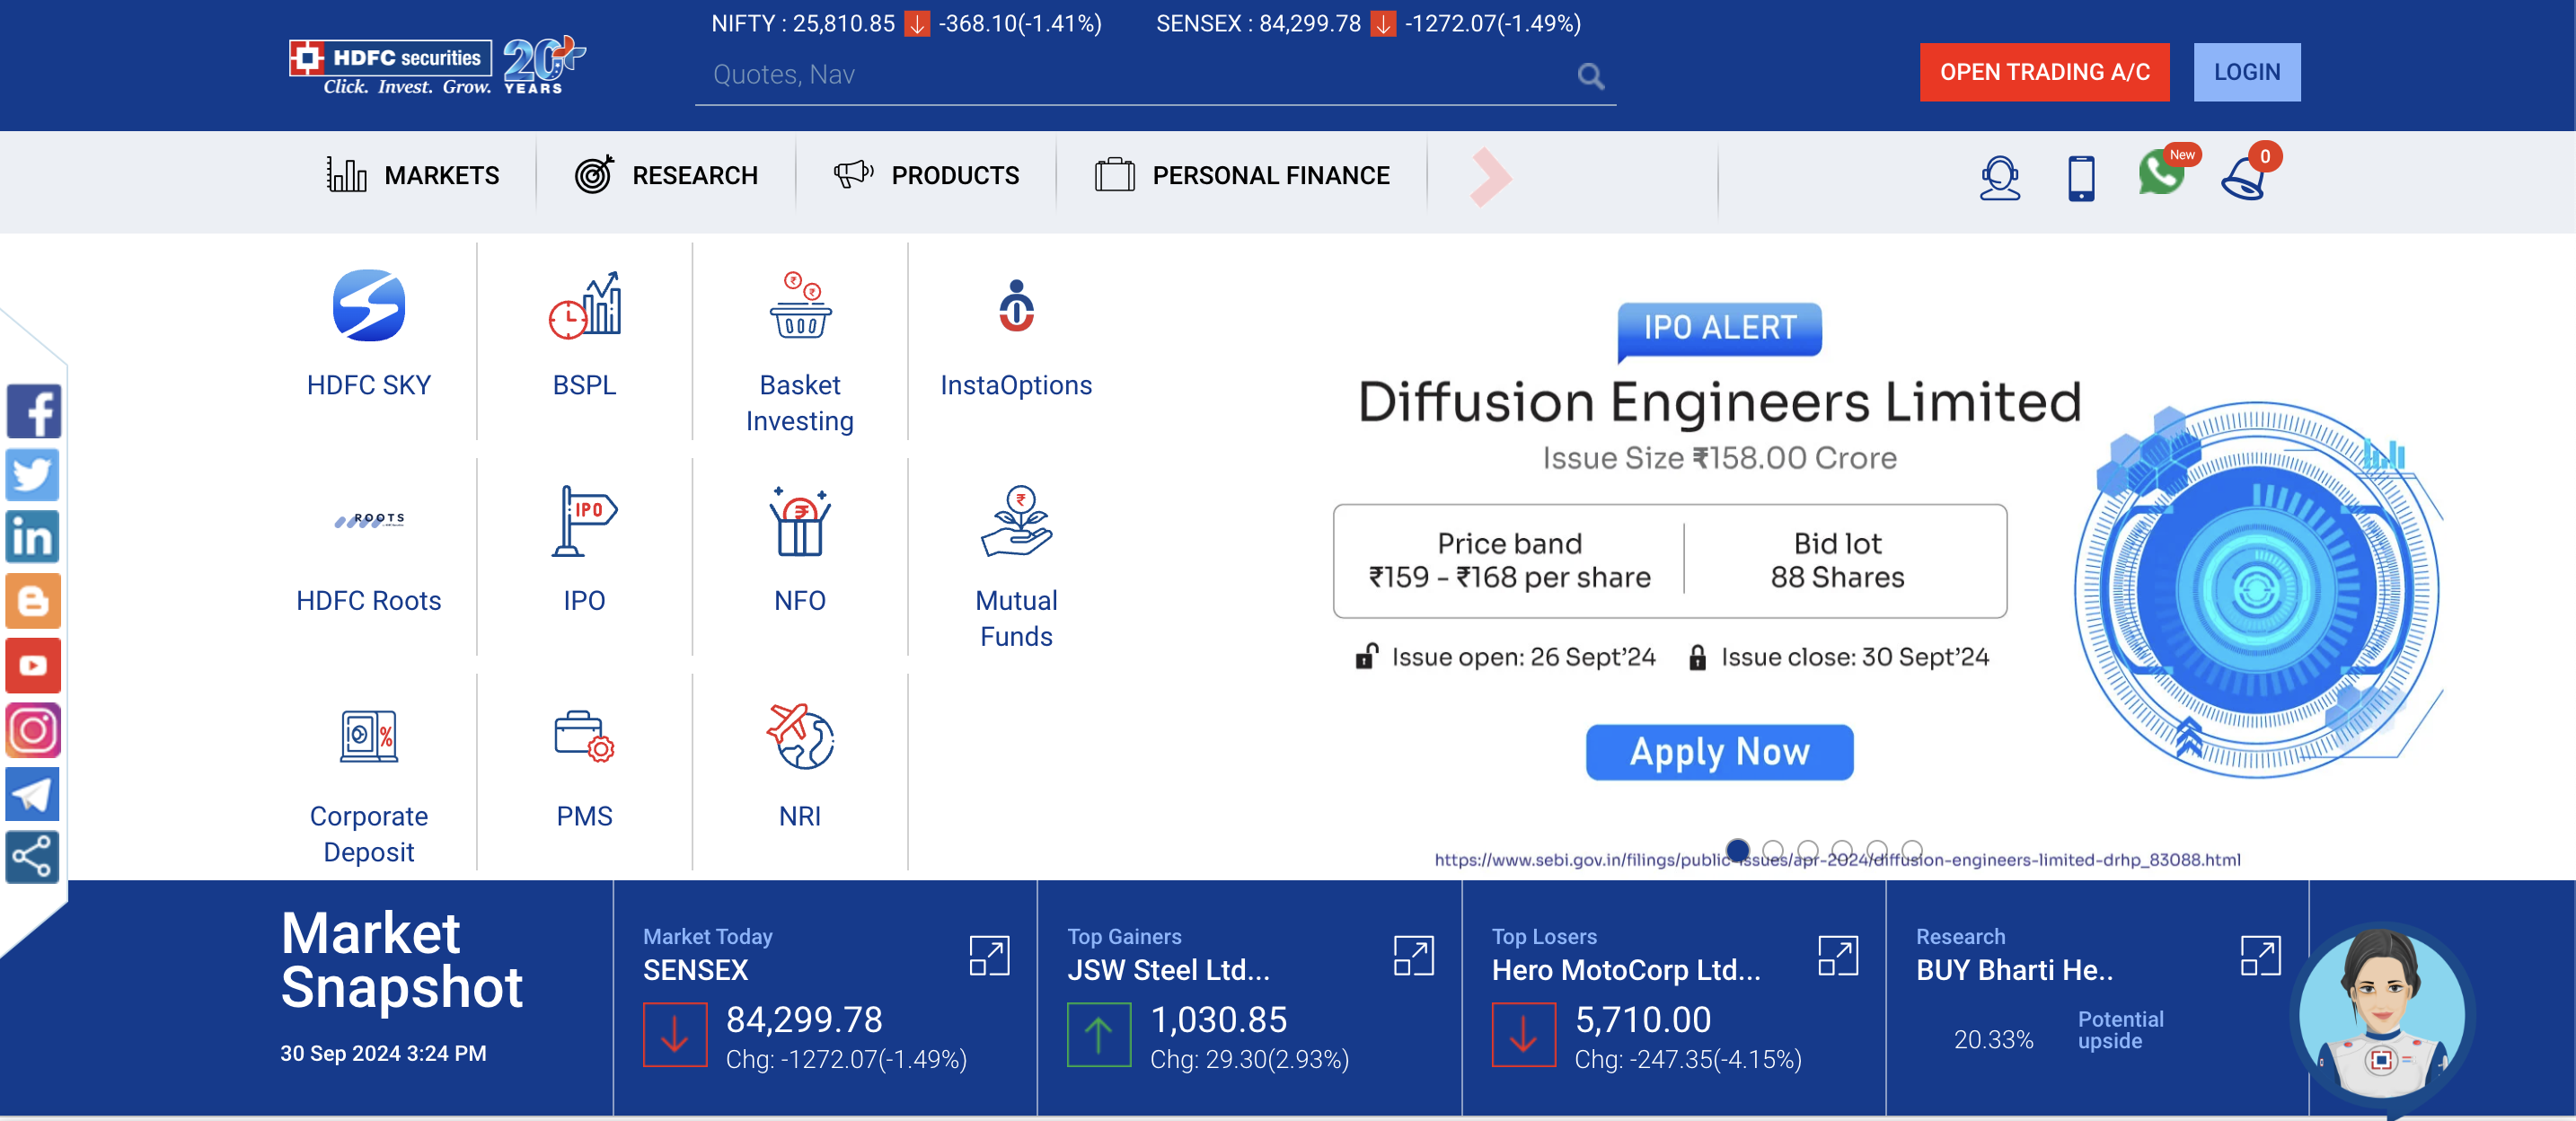Open the NRI globe and plane icon
This screenshot has height=1121, width=2576.
(800, 737)
